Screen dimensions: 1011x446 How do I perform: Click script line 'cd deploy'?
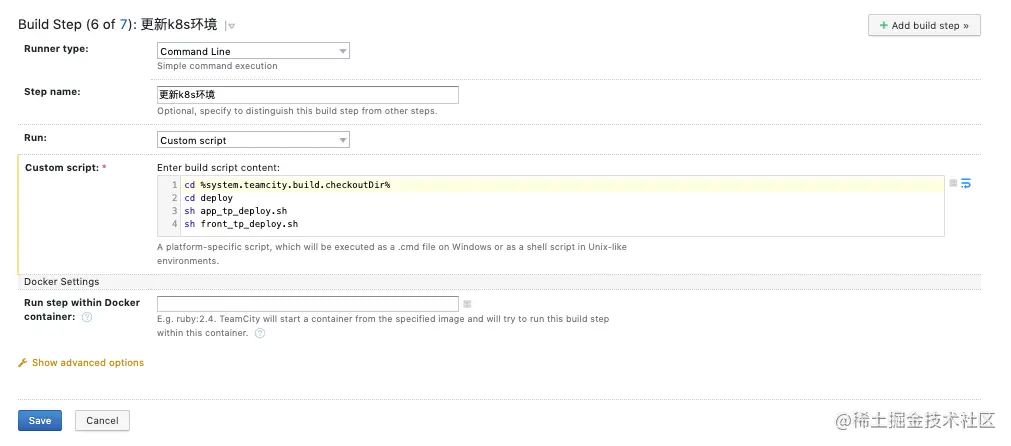tap(208, 198)
